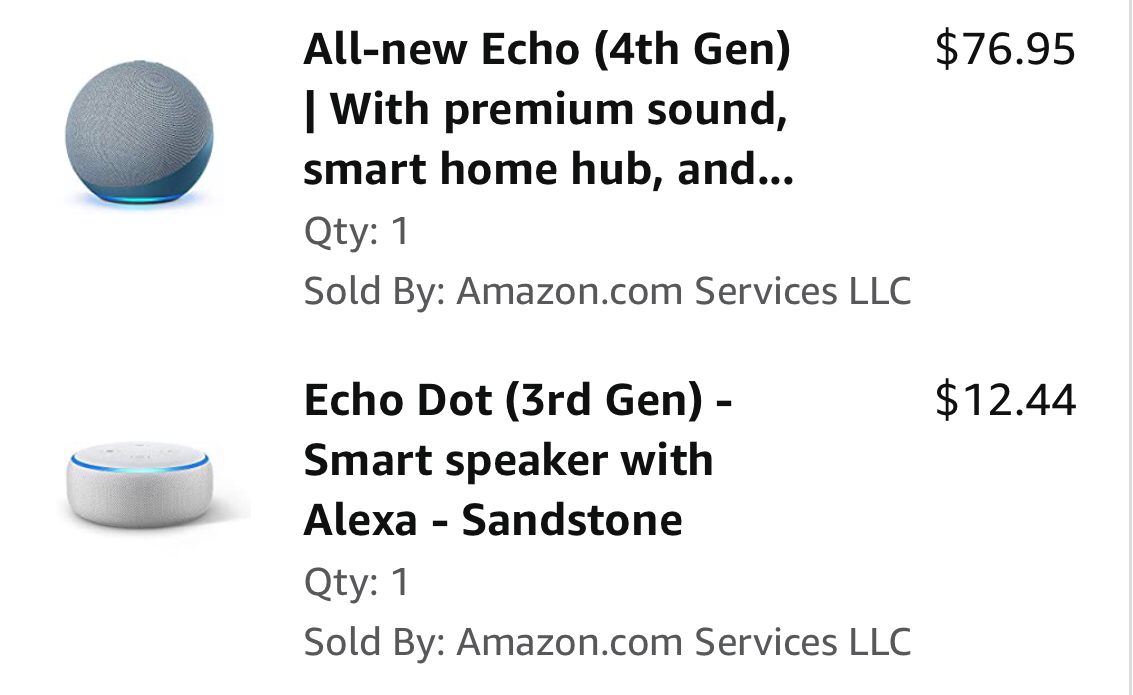
Task: Click the 'Alexa - Sandstone' text
Action: pyautogui.click(x=493, y=520)
